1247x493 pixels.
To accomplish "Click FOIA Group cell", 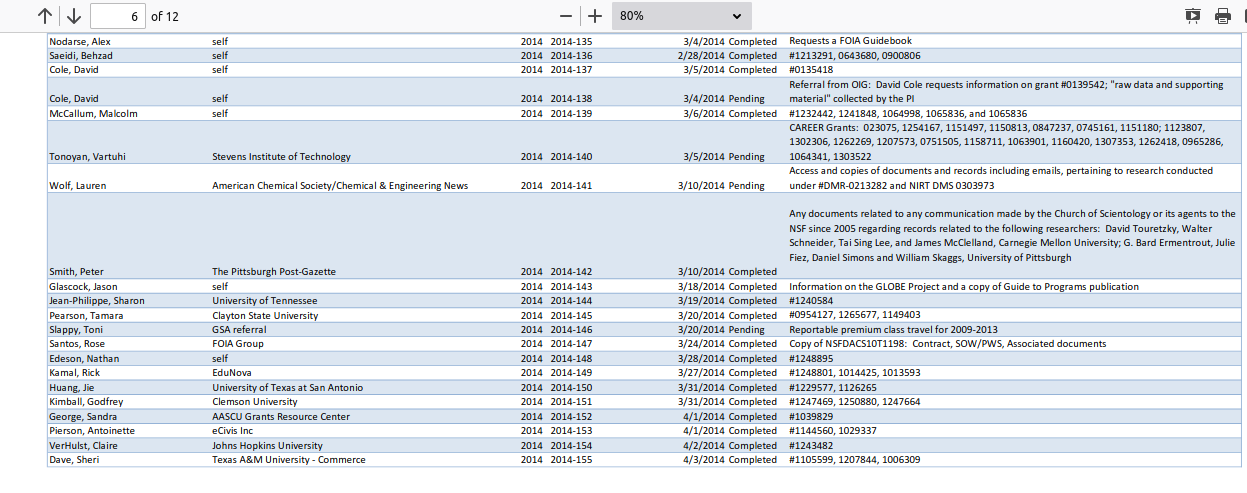I will point(238,344).
